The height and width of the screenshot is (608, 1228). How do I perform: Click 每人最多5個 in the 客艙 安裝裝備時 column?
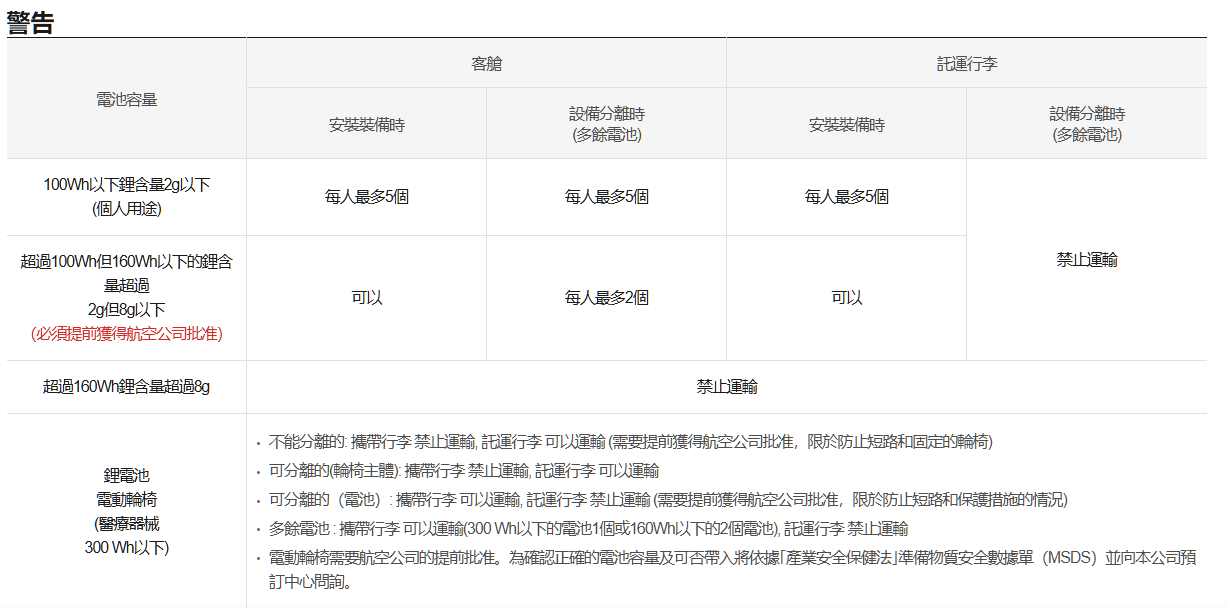[367, 197]
